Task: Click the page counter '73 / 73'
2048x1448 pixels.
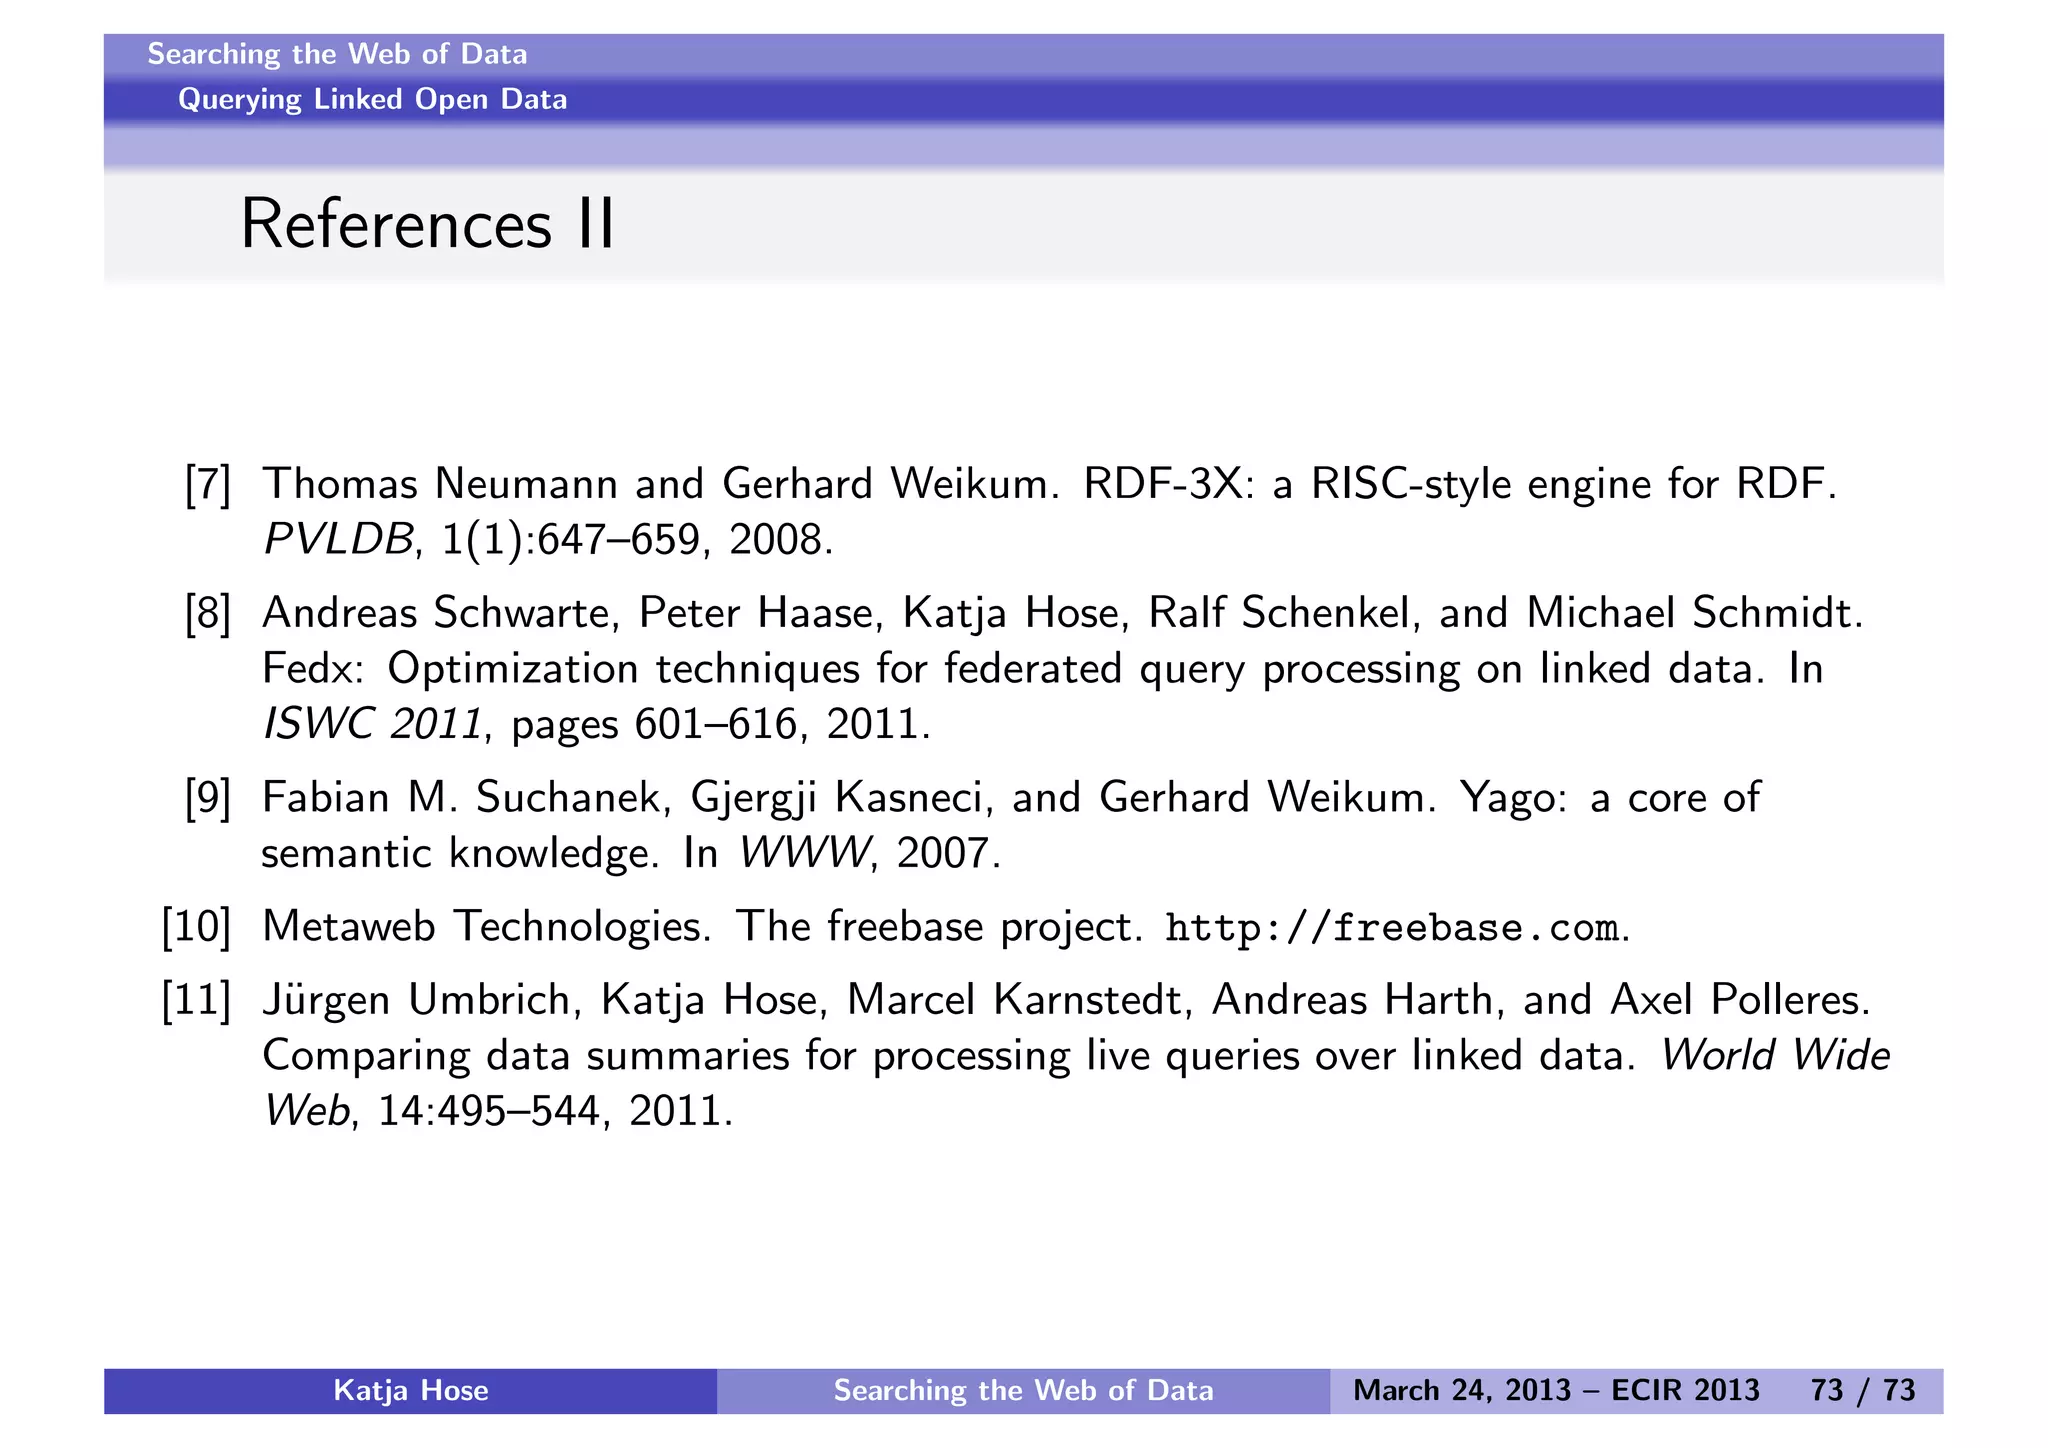Action: (1863, 1391)
